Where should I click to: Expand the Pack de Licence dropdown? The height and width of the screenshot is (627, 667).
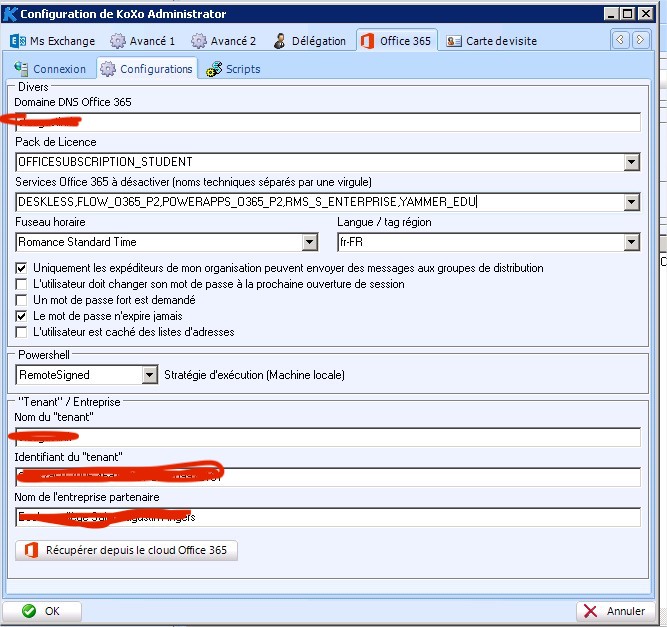coord(632,162)
